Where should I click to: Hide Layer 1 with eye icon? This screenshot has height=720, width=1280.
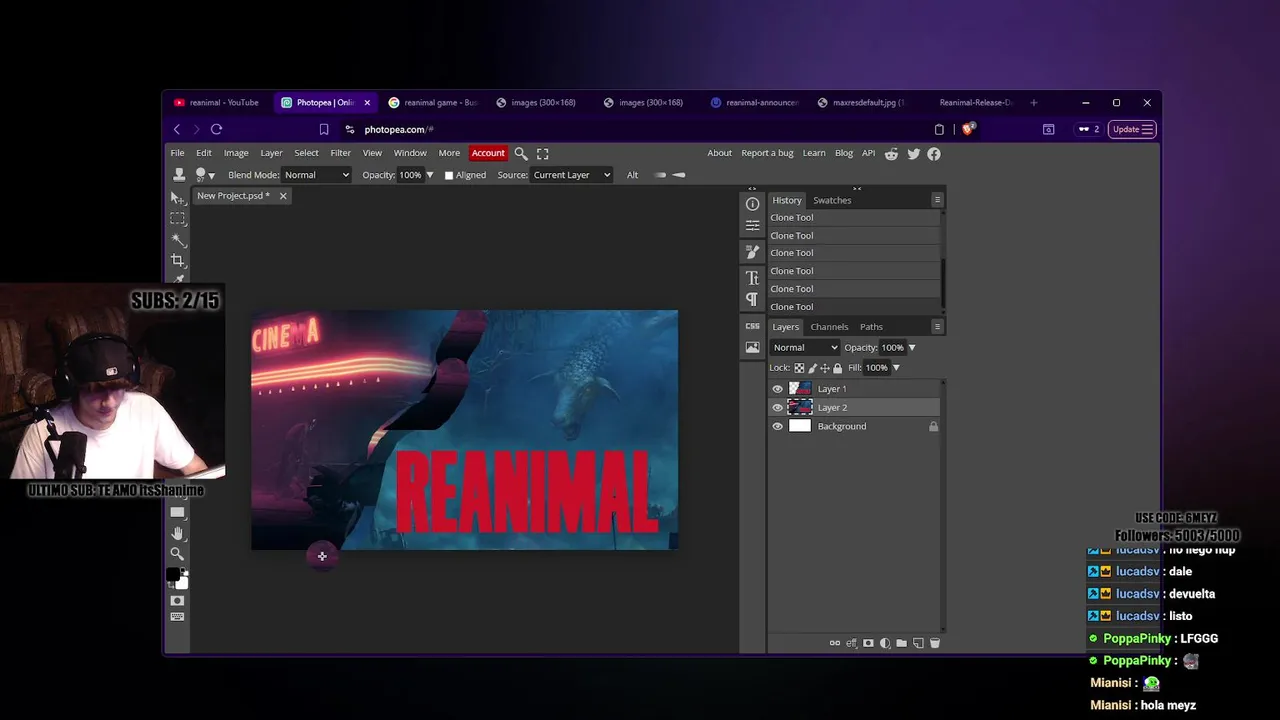click(778, 389)
